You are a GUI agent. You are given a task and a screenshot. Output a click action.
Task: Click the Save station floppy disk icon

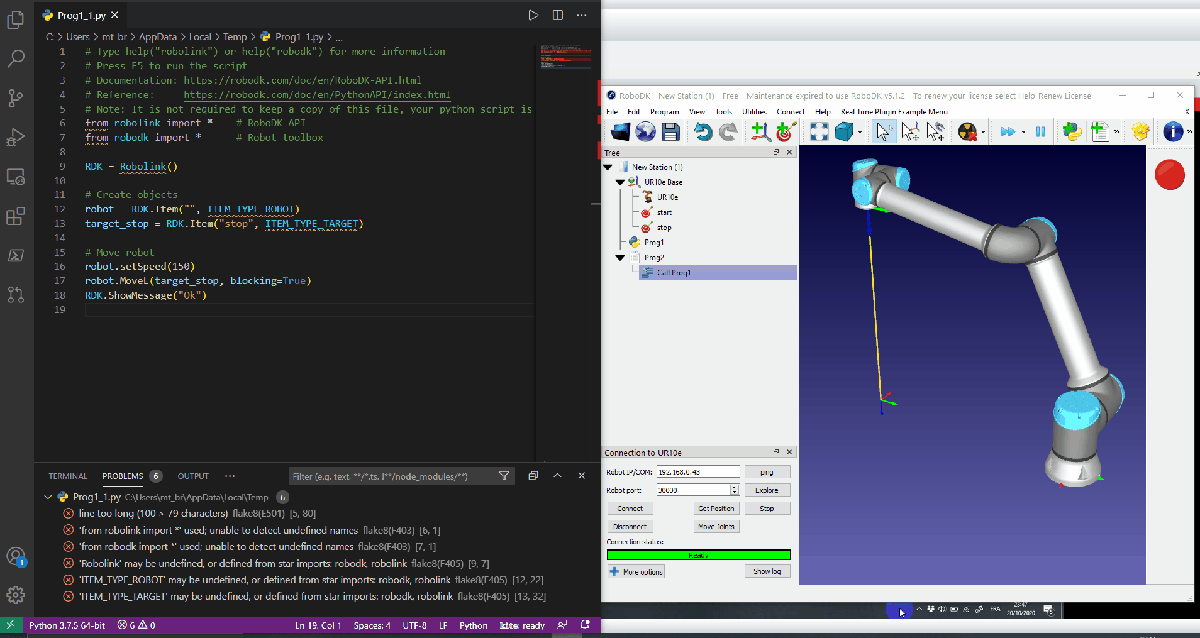[670, 132]
